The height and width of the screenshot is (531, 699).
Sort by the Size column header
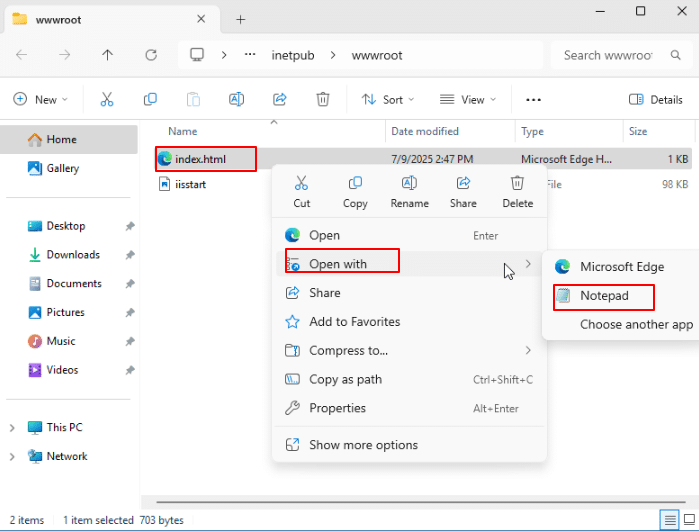click(x=638, y=131)
